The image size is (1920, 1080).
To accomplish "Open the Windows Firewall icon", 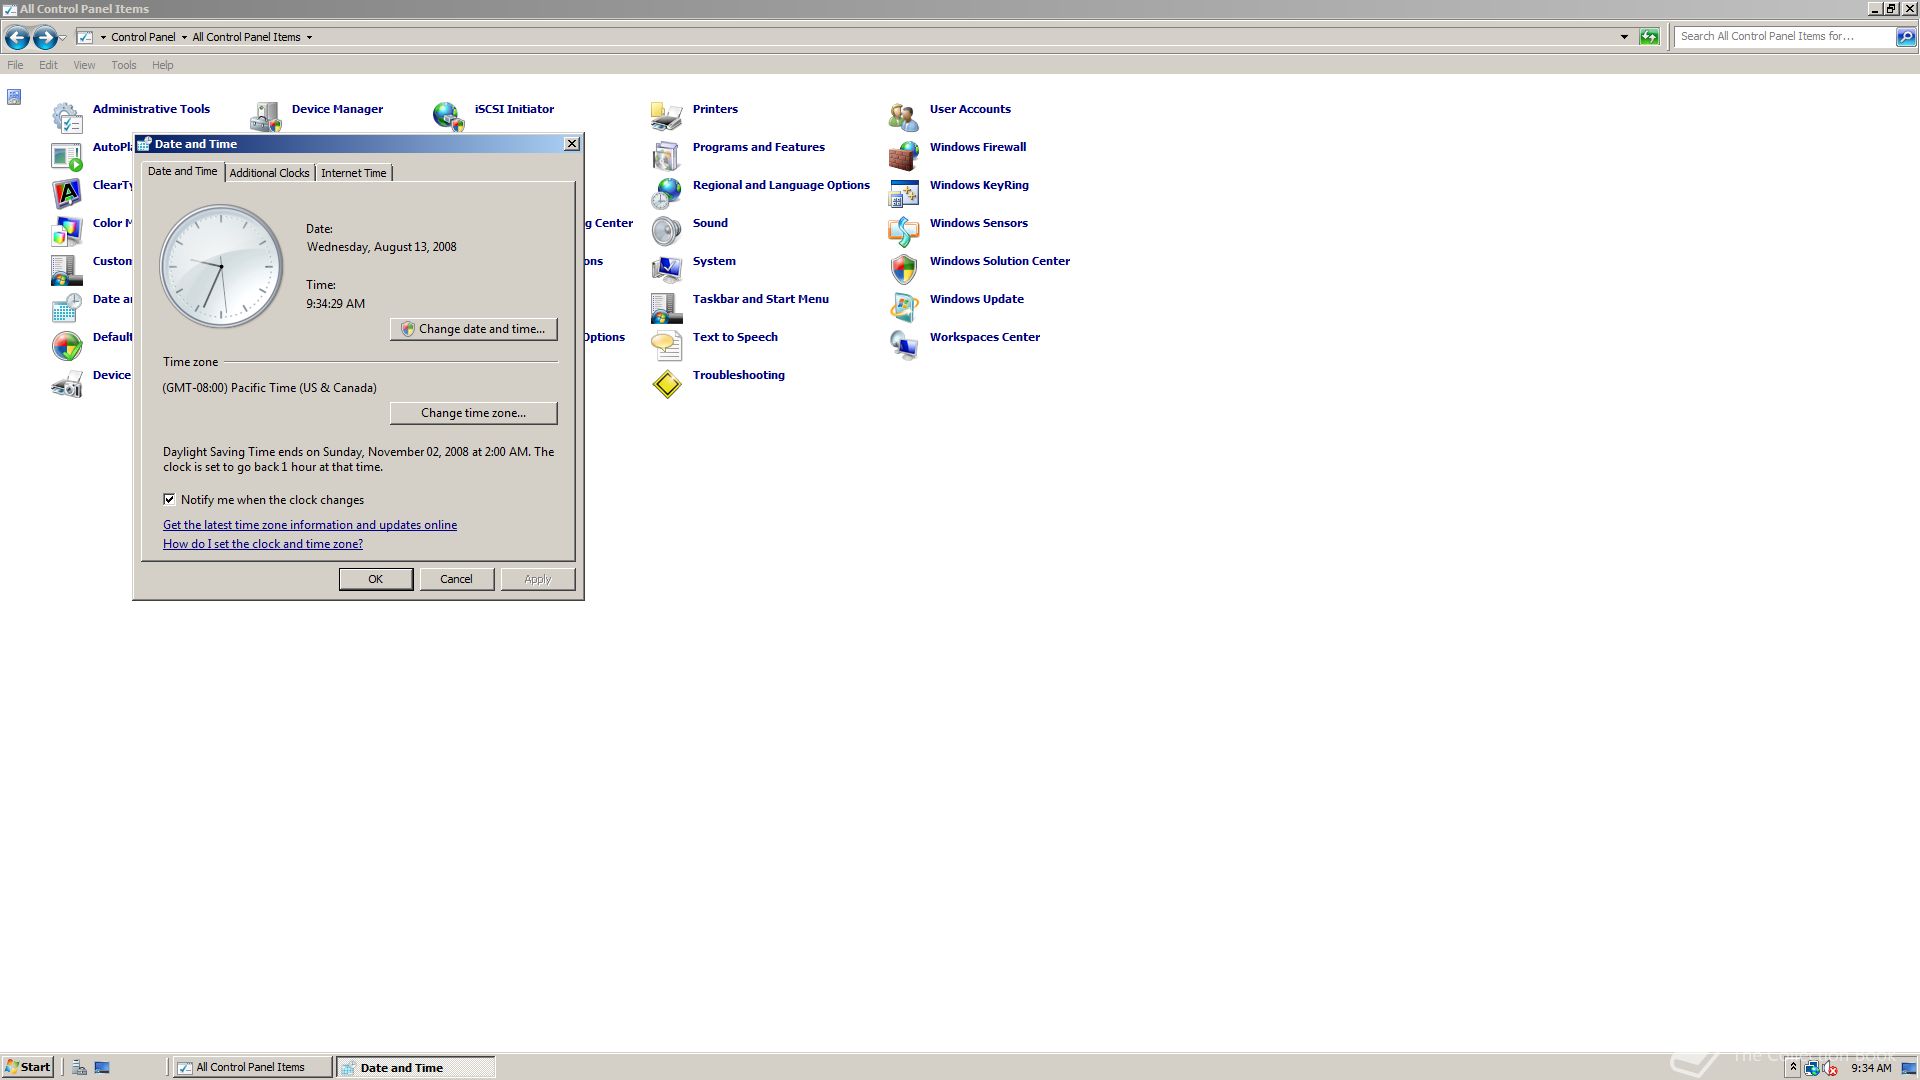I will pyautogui.click(x=904, y=155).
